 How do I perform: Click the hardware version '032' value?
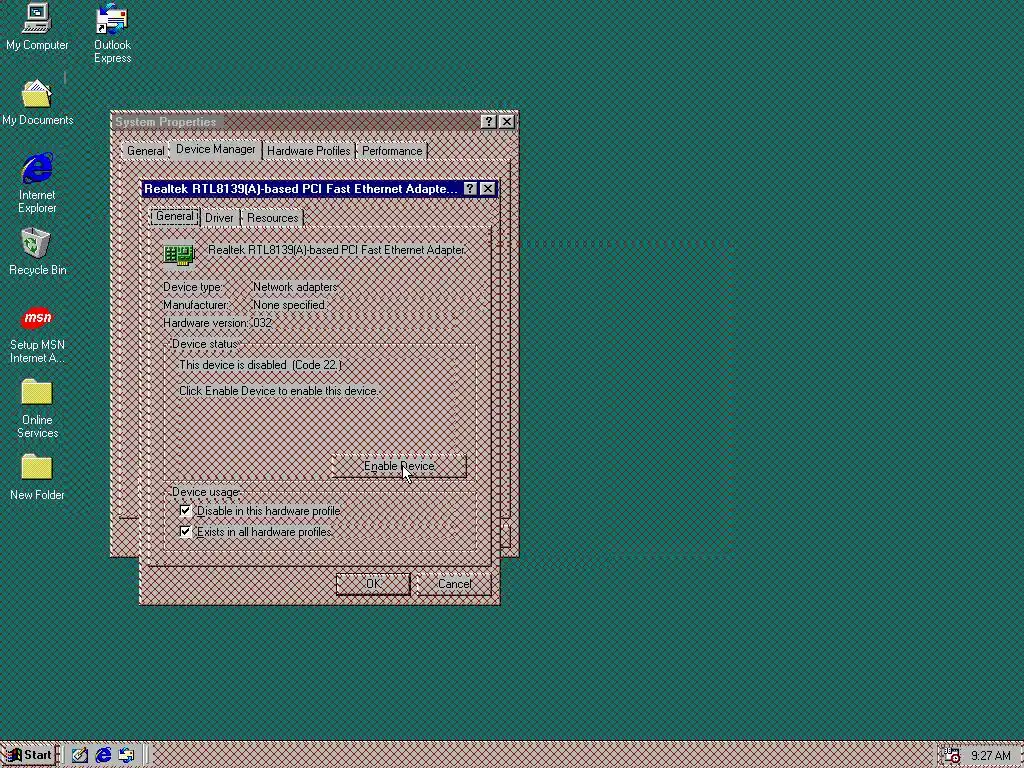coord(263,323)
